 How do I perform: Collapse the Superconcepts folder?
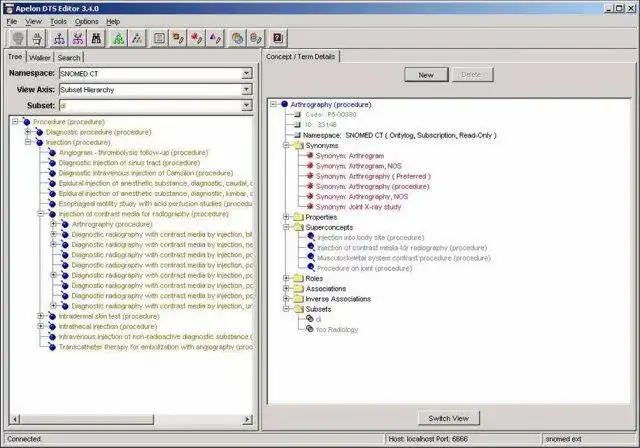[x=287, y=227]
